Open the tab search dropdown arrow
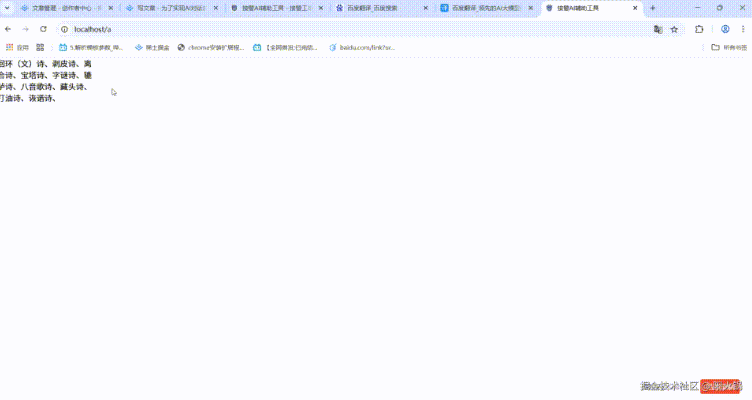Viewport: 752px width, 400px height. click(x=7, y=8)
